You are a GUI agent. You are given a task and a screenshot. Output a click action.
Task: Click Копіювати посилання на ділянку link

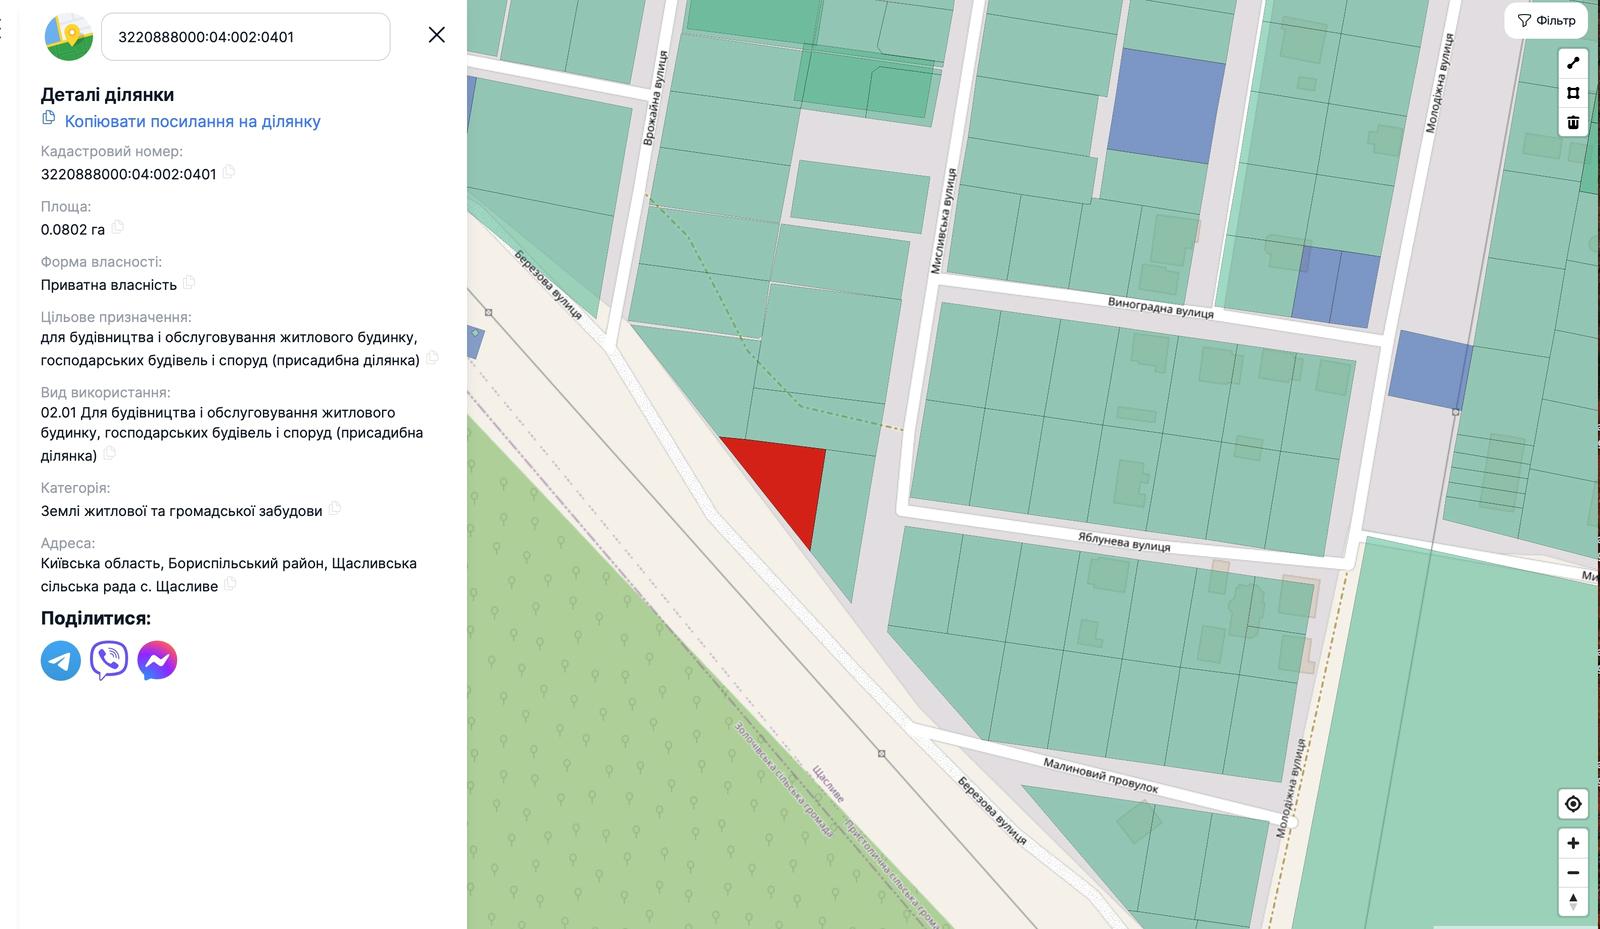pos(192,122)
